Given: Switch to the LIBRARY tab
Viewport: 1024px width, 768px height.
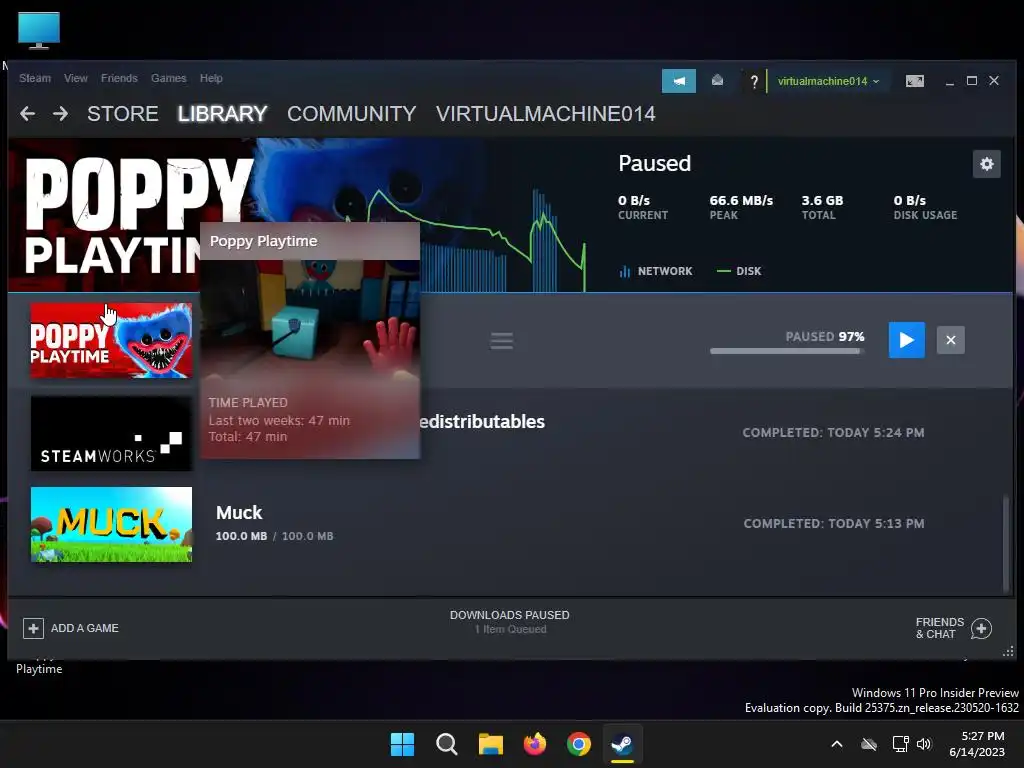Looking at the screenshot, I should (222, 114).
